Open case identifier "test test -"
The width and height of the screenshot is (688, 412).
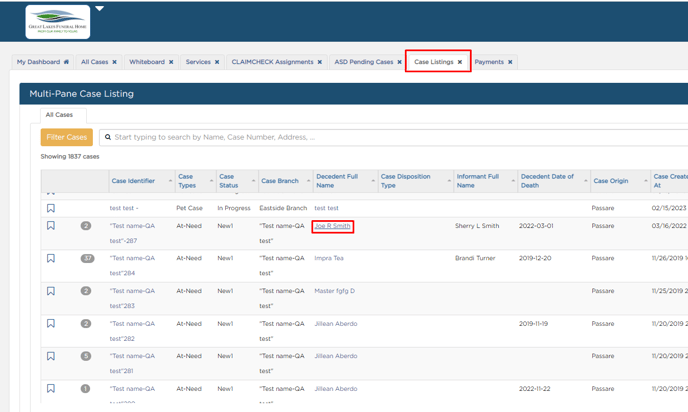pyautogui.click(x=124, y=208)
